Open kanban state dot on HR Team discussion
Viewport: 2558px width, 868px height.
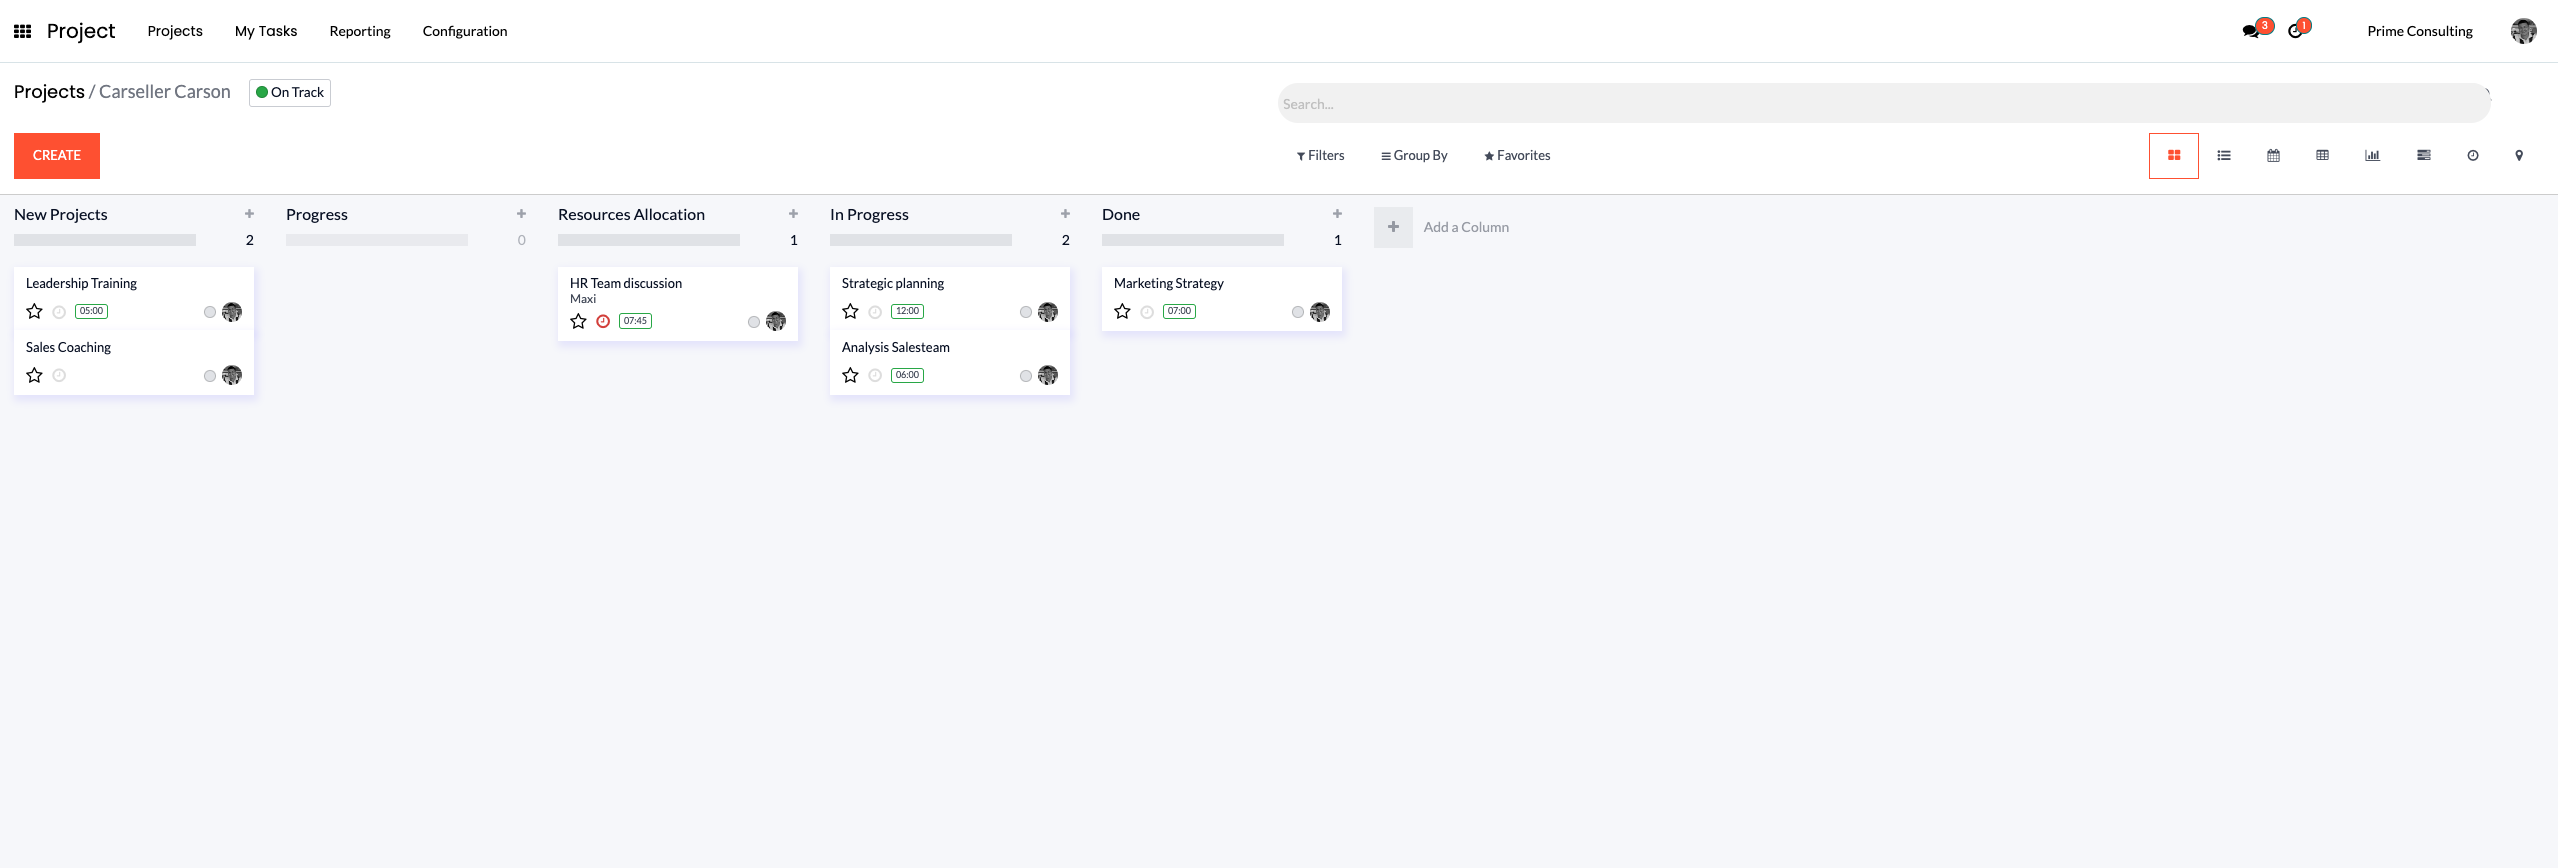[x=754, y=322]
